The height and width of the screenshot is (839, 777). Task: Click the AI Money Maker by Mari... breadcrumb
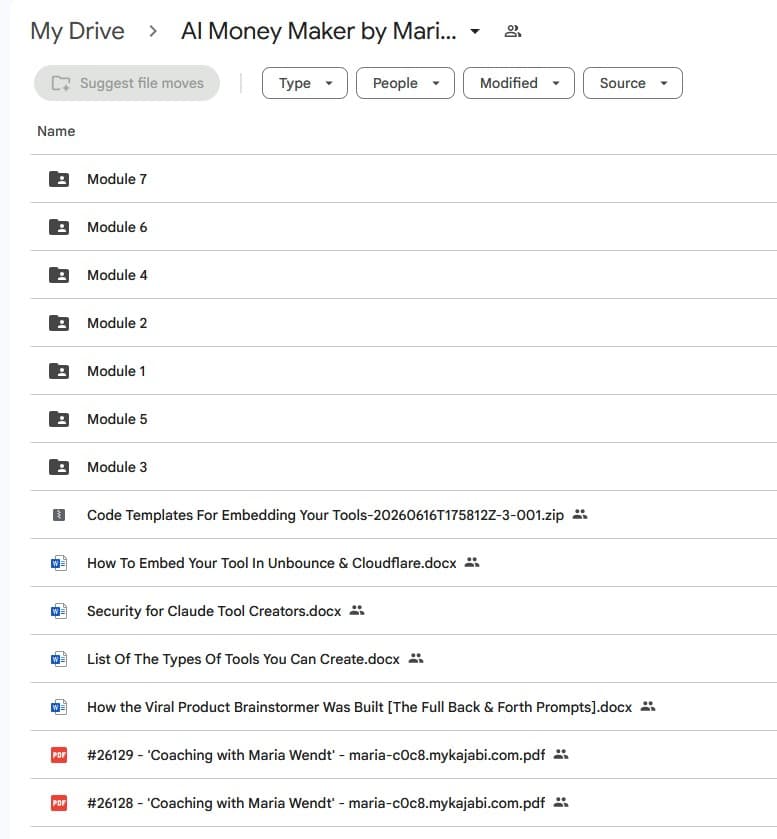click(x=318, y=31)
